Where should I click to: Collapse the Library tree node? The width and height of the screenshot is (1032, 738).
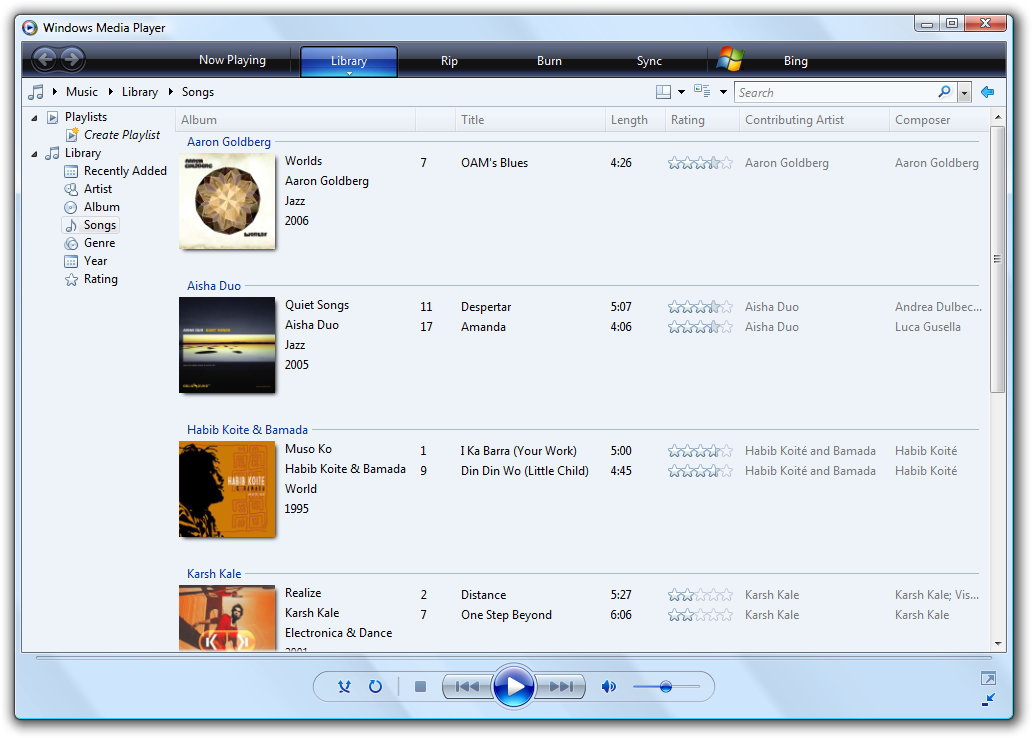(34, 154)
